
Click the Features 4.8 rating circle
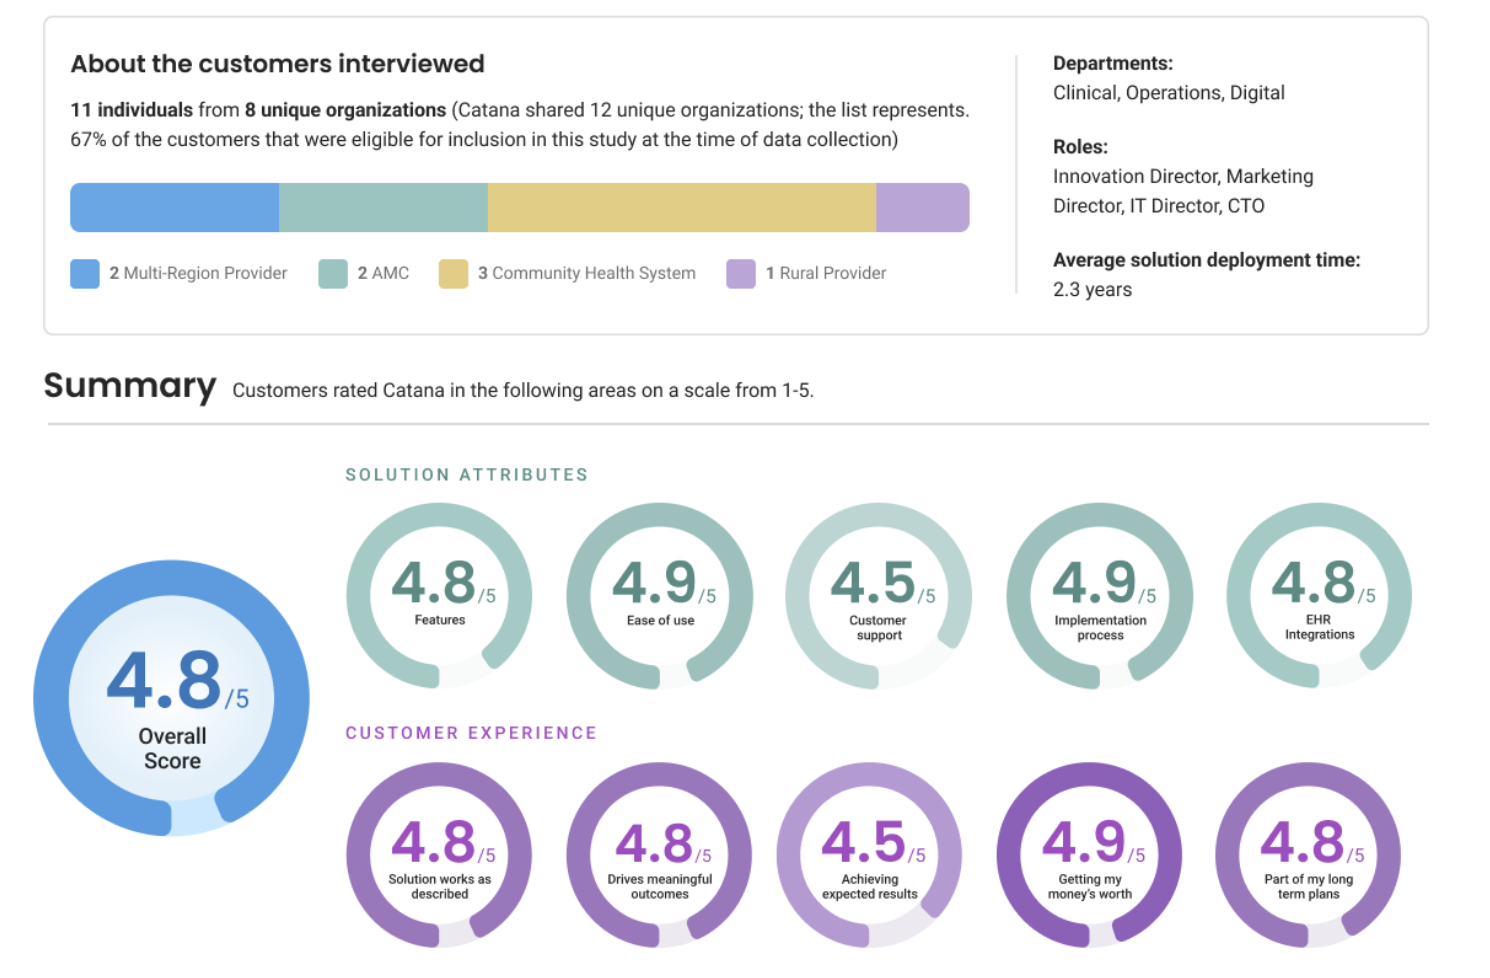439,595
